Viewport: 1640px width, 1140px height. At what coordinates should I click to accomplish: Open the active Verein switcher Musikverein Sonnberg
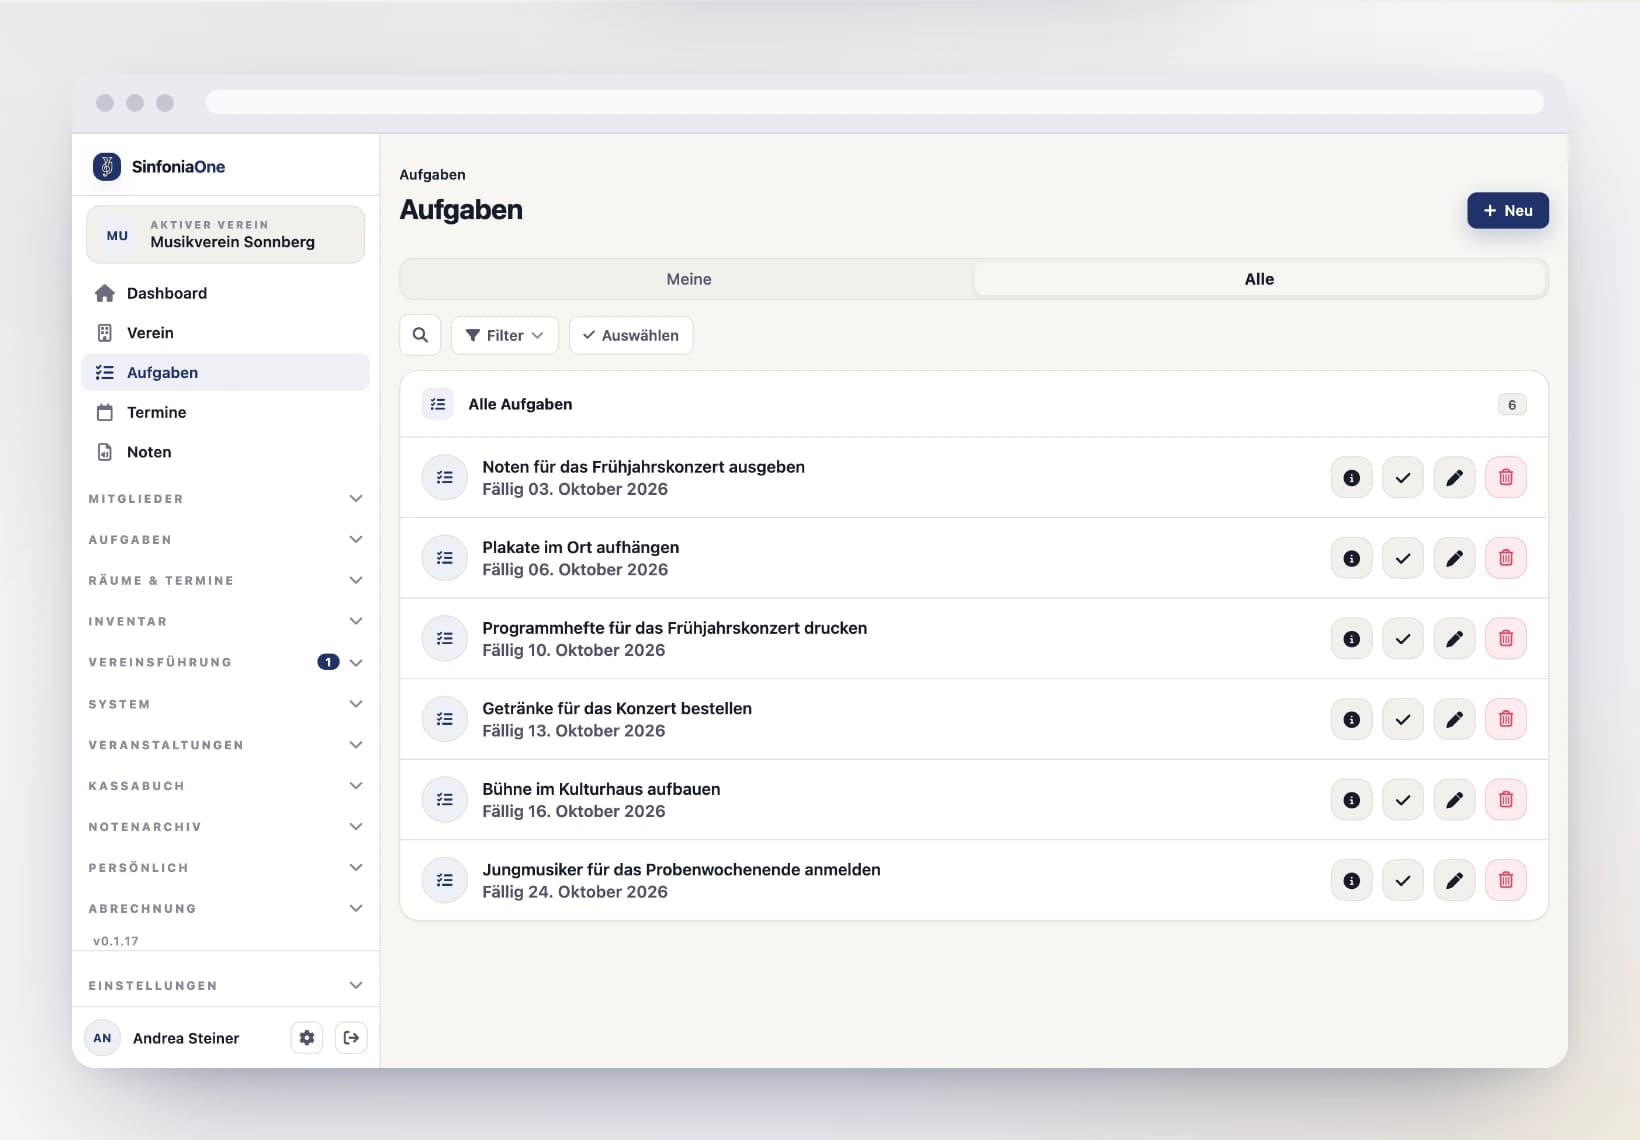click(x=226, y=234)
